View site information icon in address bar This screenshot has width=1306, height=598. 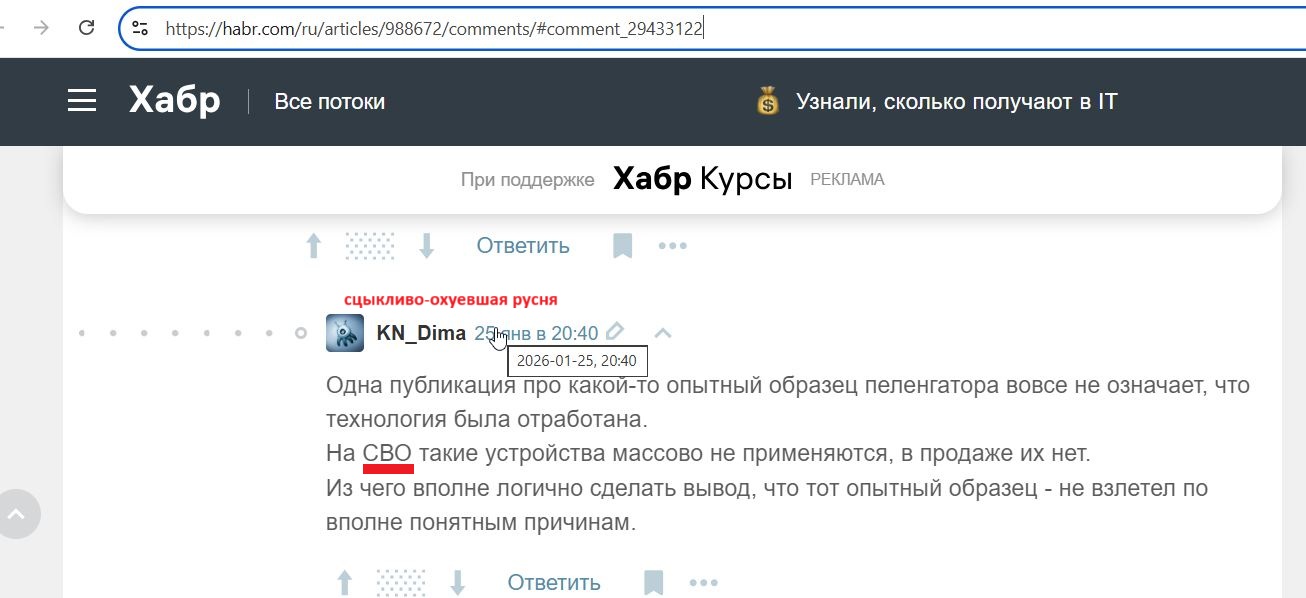tap(140, 28)
